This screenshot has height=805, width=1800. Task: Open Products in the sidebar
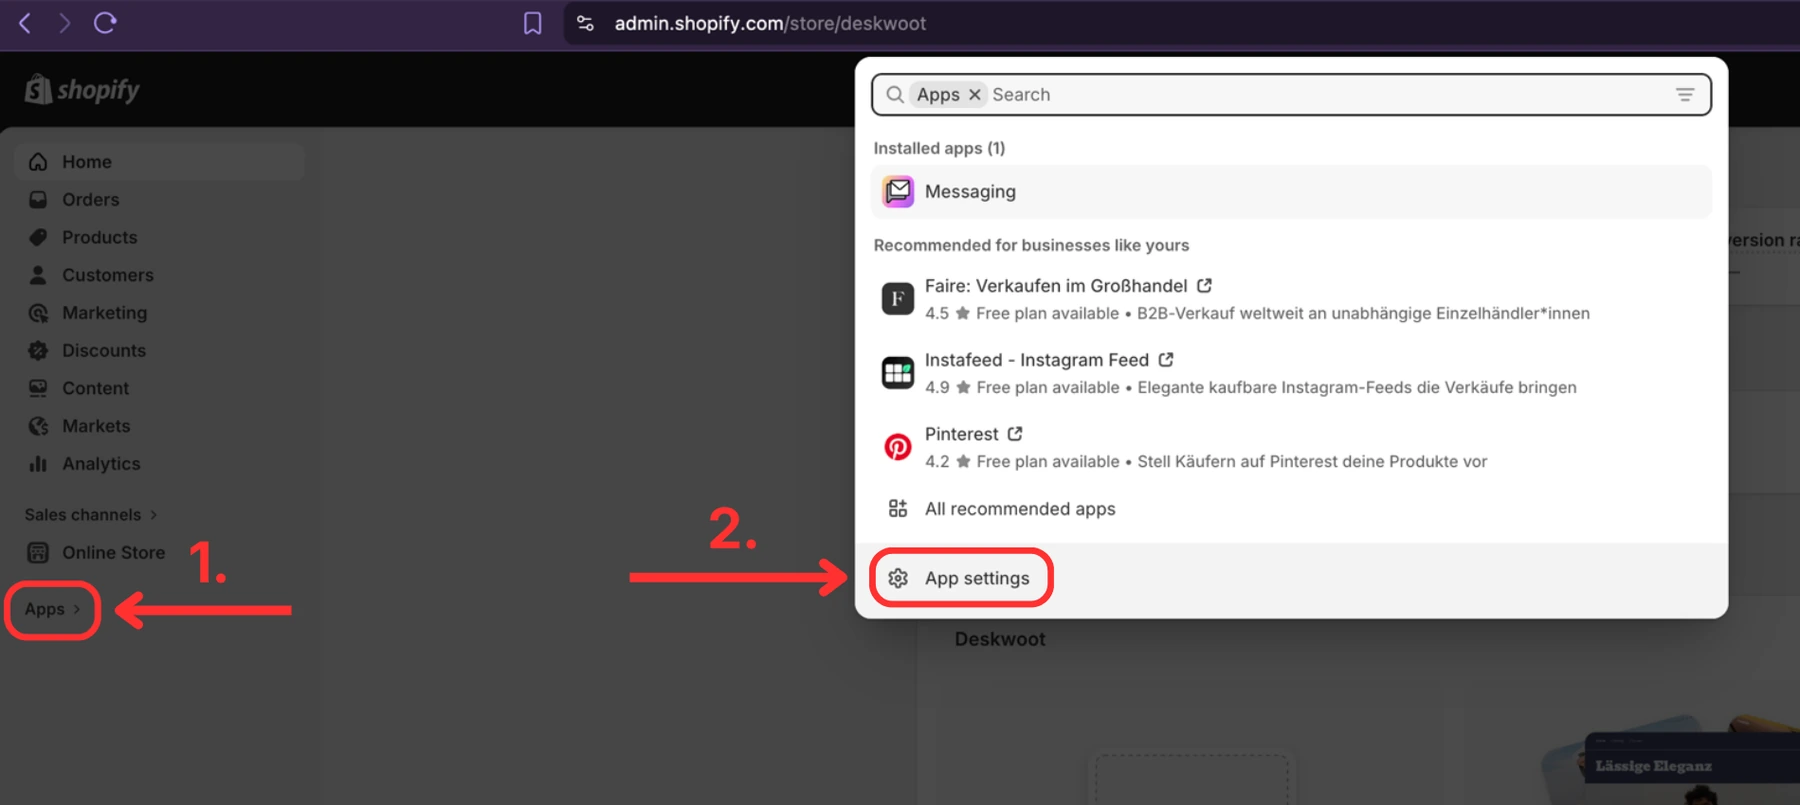pos(99,238)
